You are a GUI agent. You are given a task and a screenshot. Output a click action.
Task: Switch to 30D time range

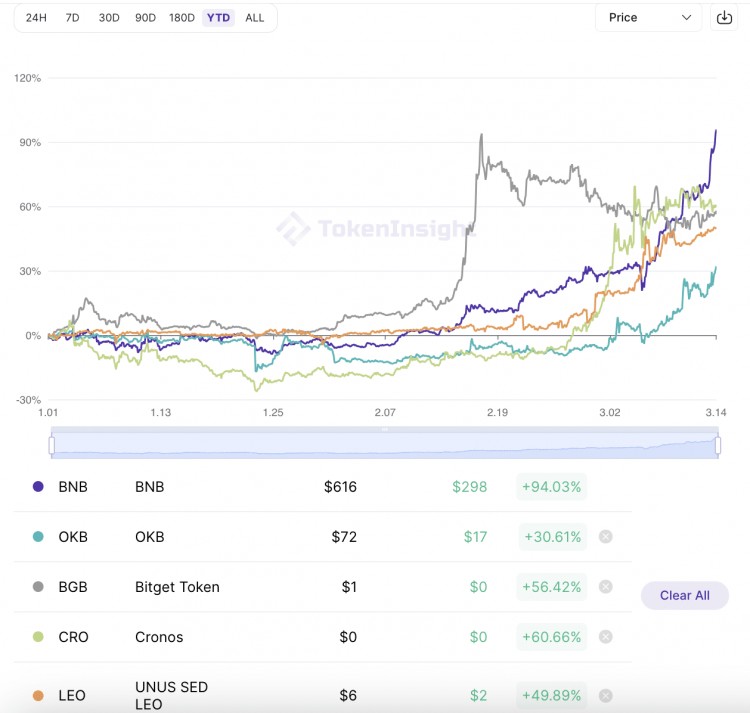click(x=109, y=18)
